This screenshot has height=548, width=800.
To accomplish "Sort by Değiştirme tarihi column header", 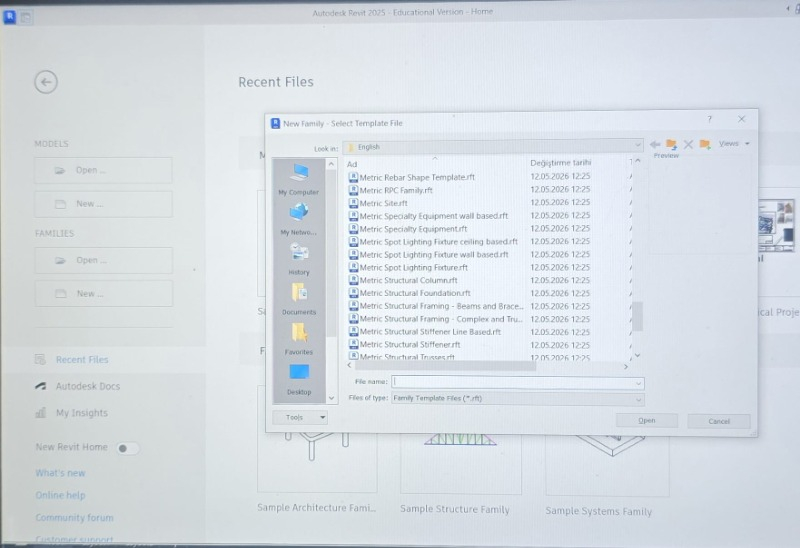I will coord(561,163).
